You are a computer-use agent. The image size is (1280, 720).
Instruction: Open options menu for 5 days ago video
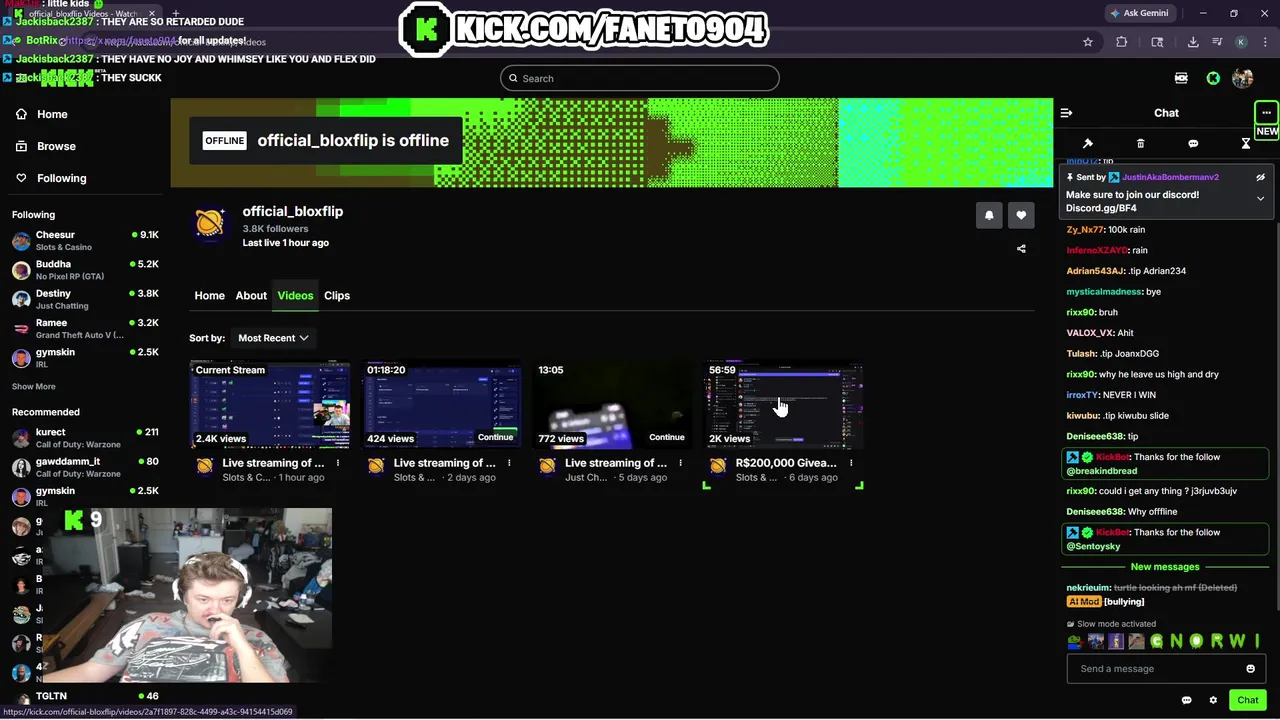pos(680,463)
